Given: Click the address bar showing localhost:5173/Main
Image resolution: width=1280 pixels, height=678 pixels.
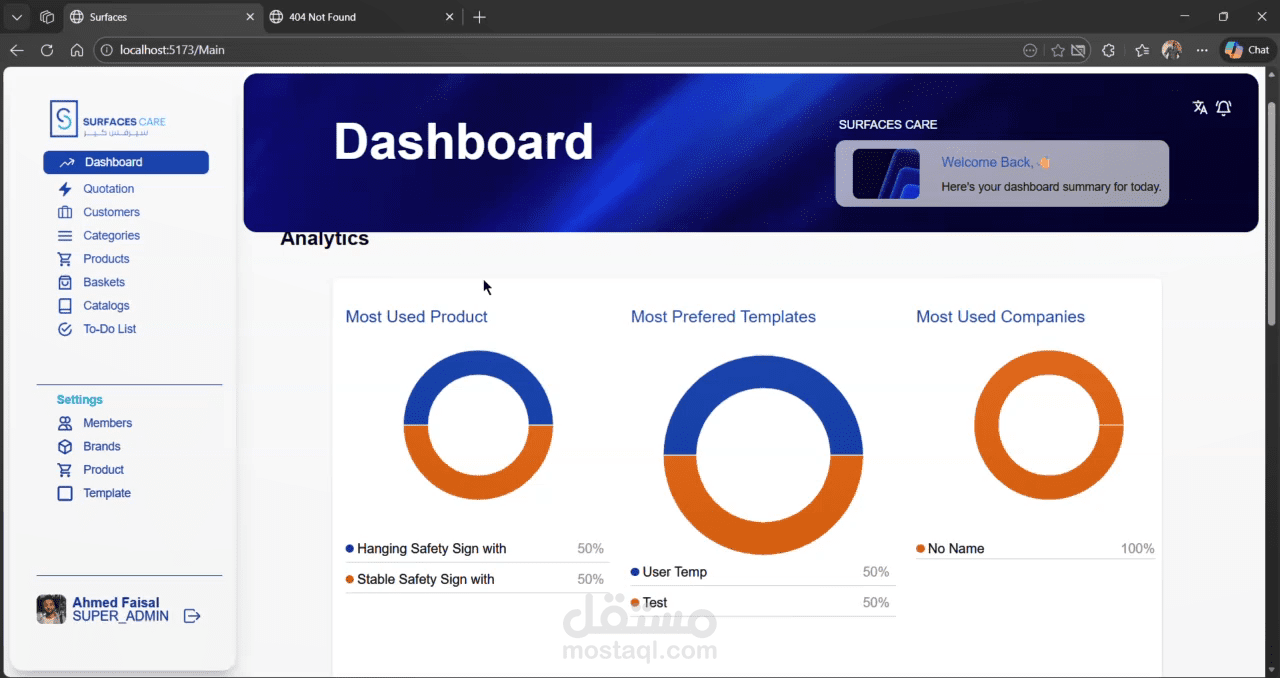Looking at the screenshot, I should [x=560, y=50].
